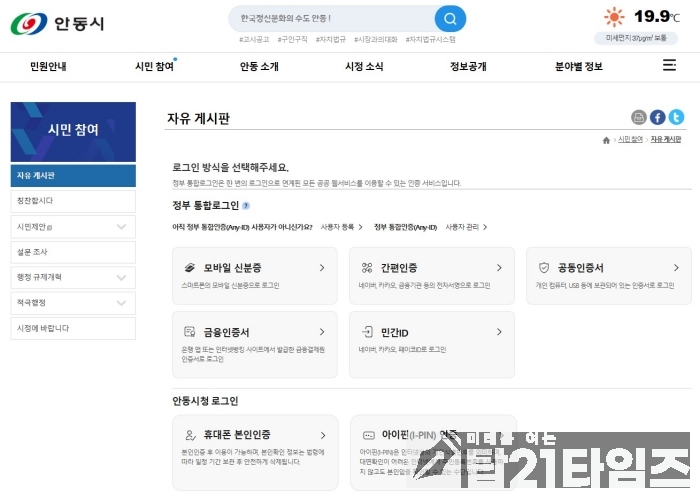Select 자유 게시판 in the sidebar
Screen dimensions: 700x498
73,175
